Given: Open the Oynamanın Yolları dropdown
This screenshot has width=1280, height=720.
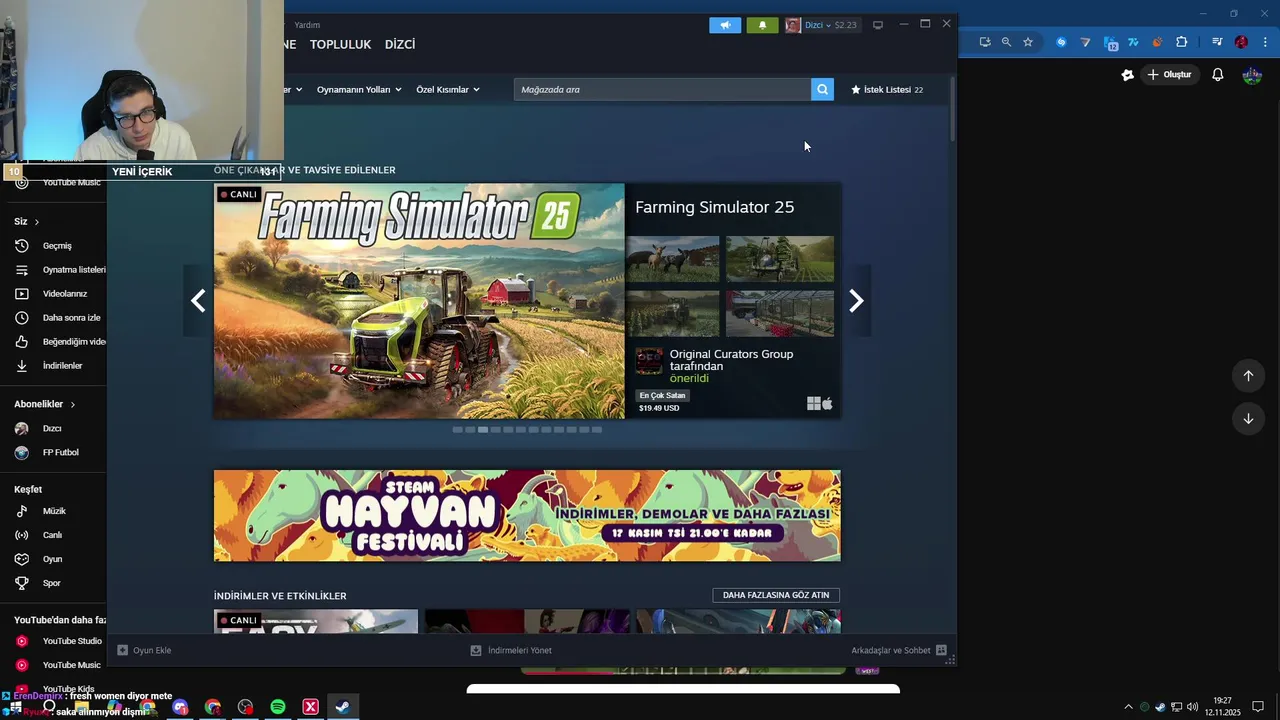Looking at the screenshot, I should click(359, 90).
